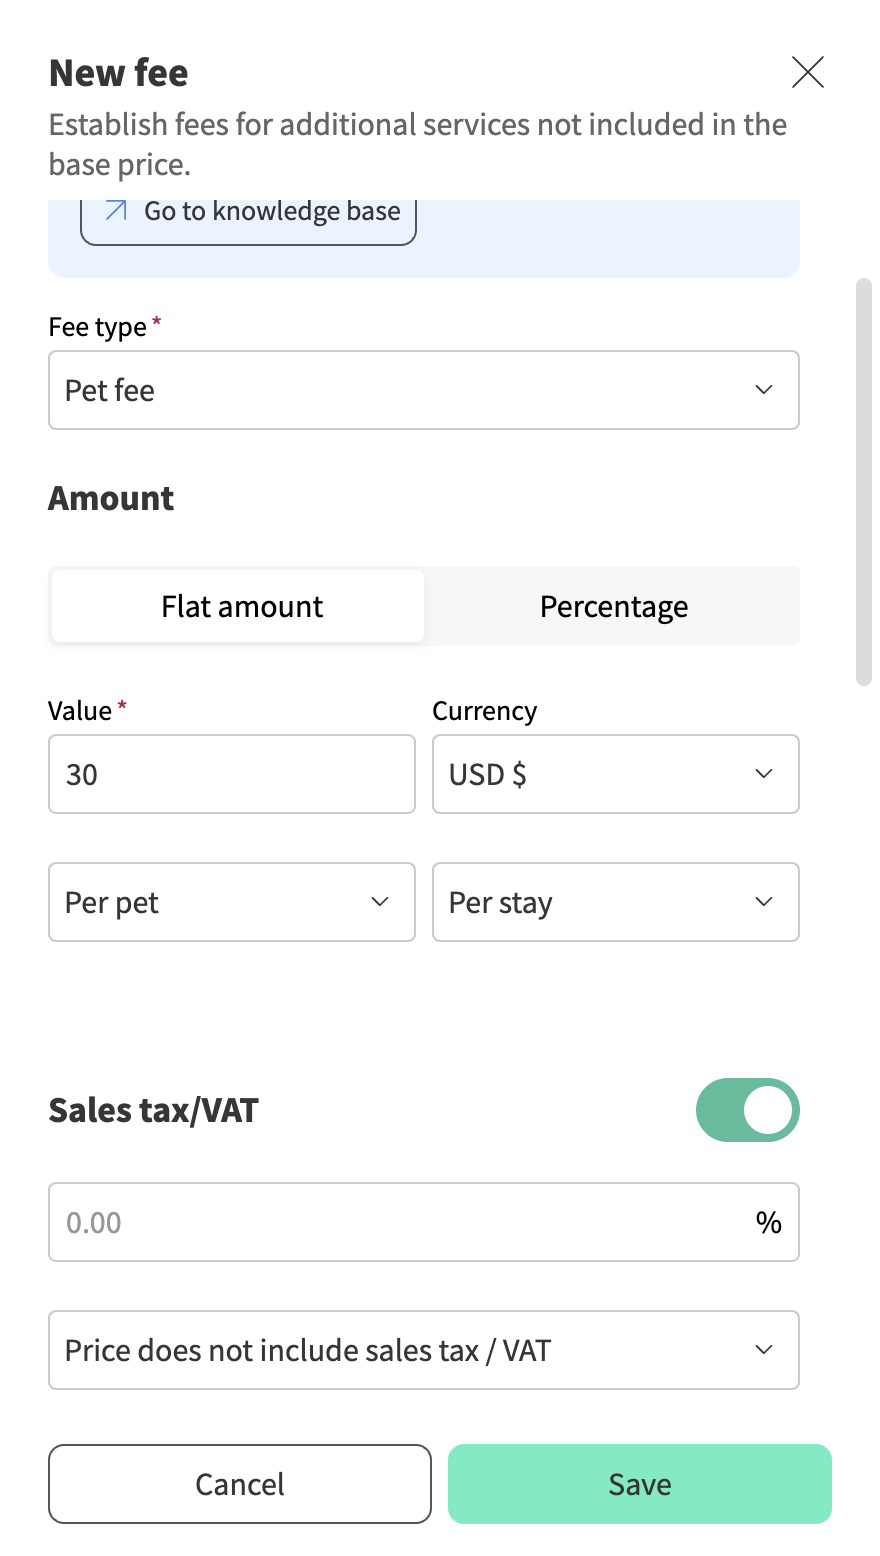Open the Per pet dropdown
Viewport: 880px width, 1556px height.
231,902
